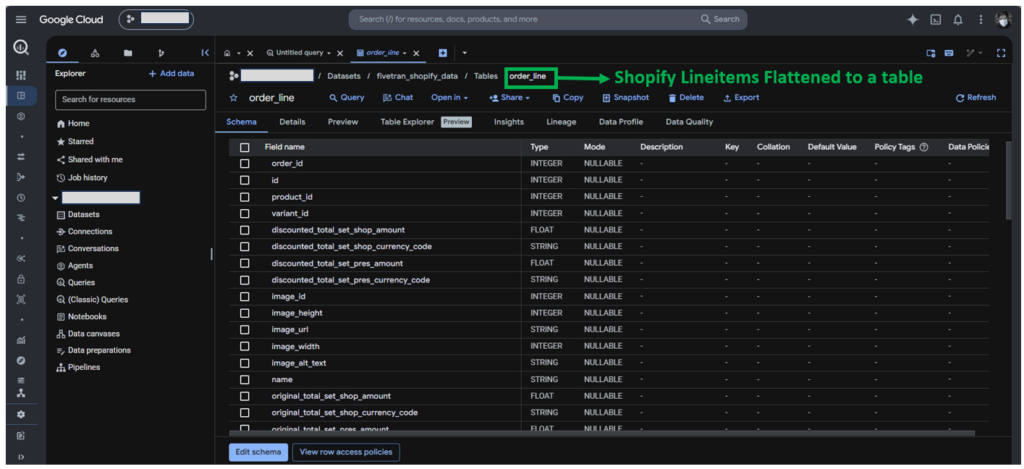
Task: Collapse the Explorer pane with arrow icon
Action: click(x=204, y=53)
